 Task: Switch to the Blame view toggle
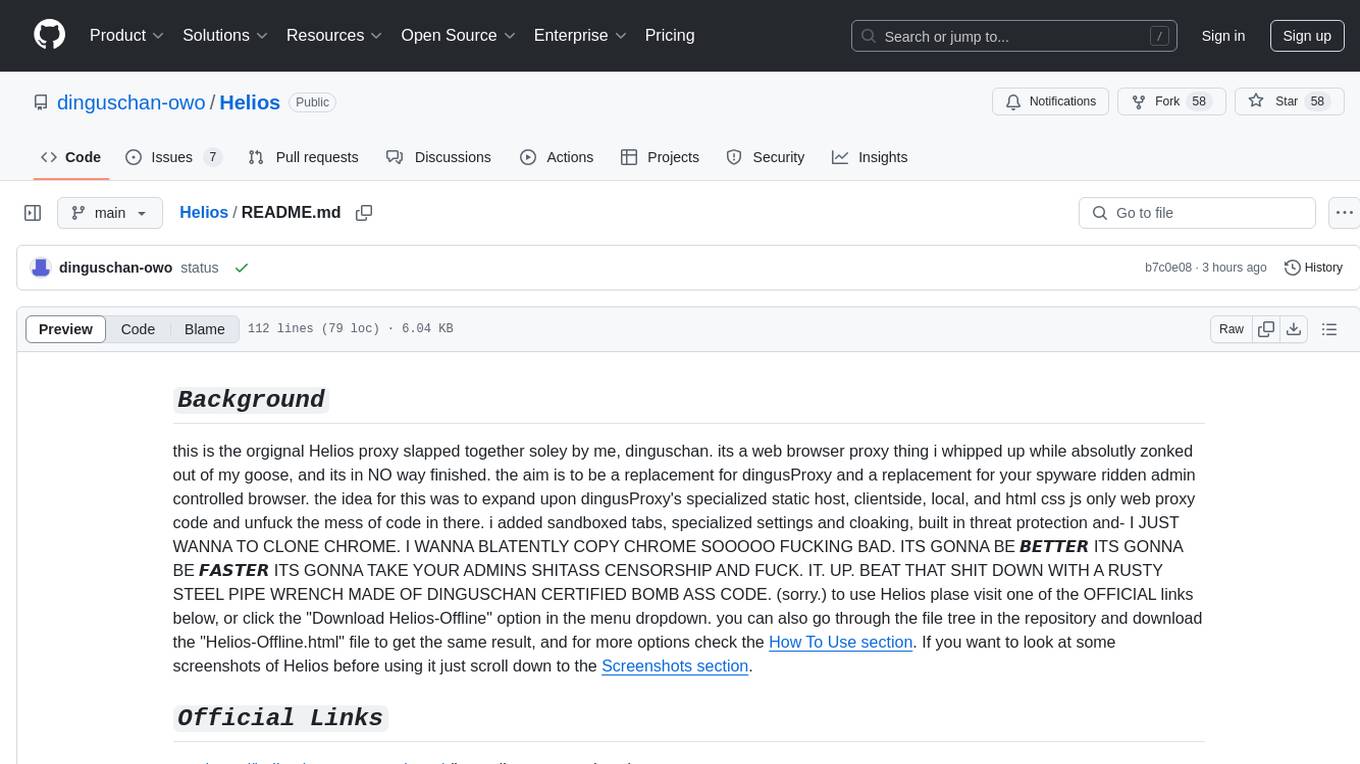(204, 329)
